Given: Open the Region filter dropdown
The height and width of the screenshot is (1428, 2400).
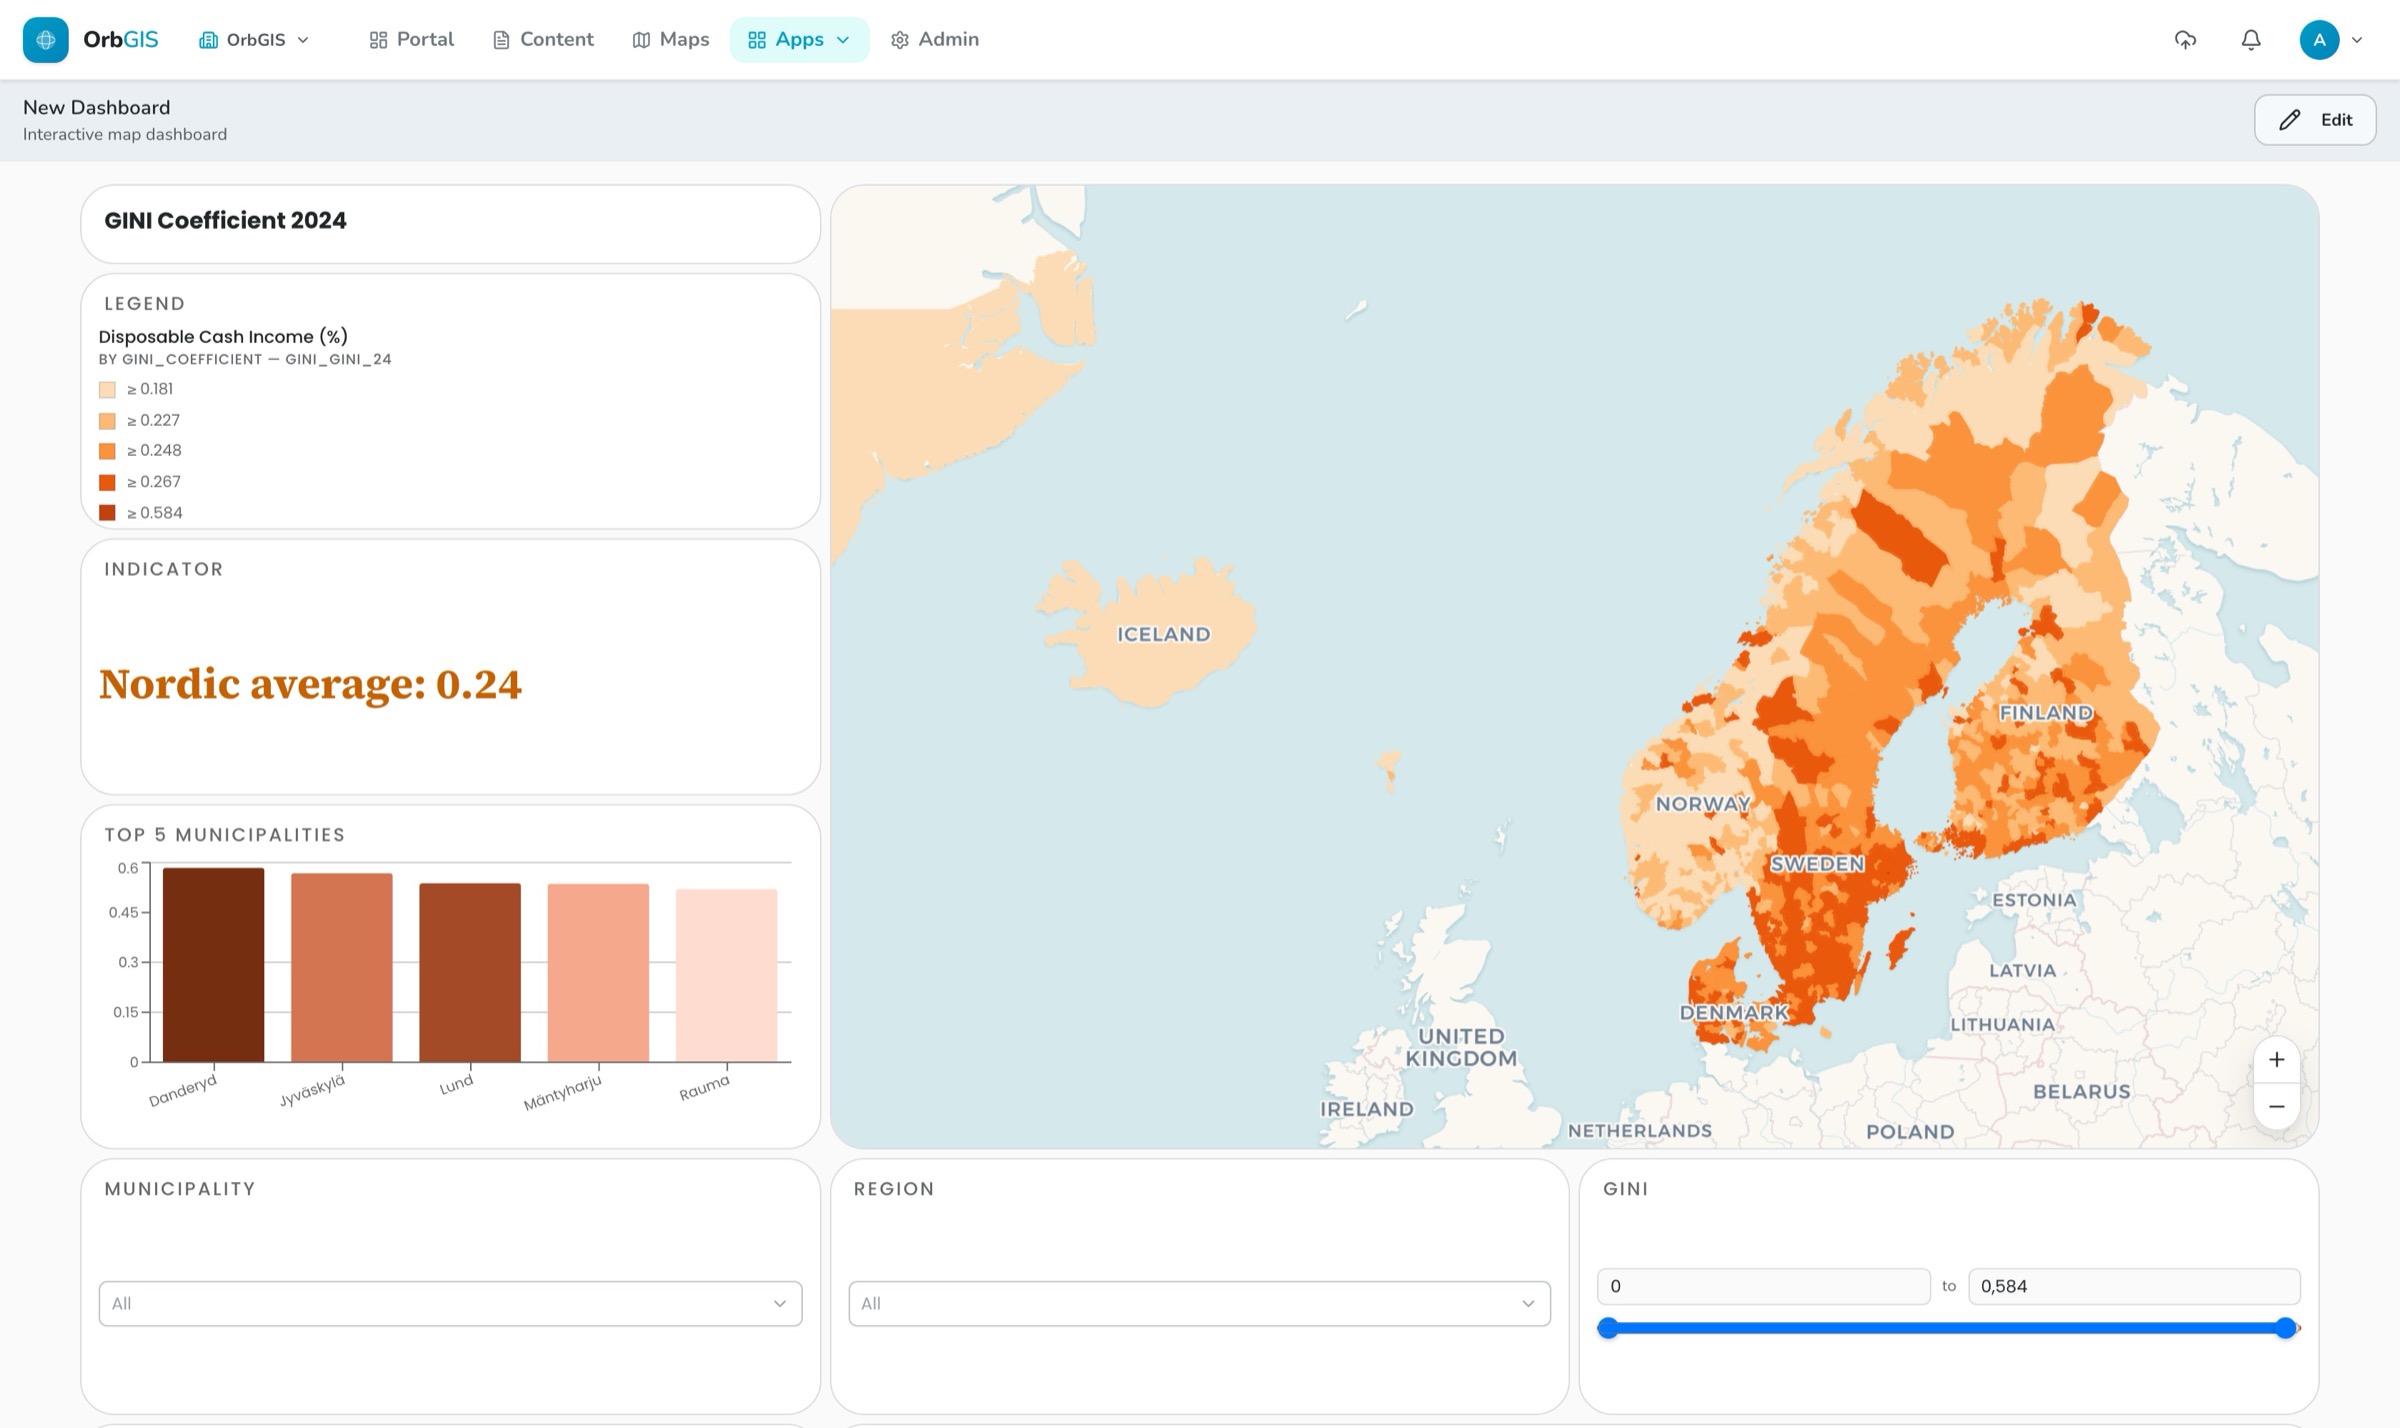Looking at the screenshot, I should (x=1199, y=1303).
